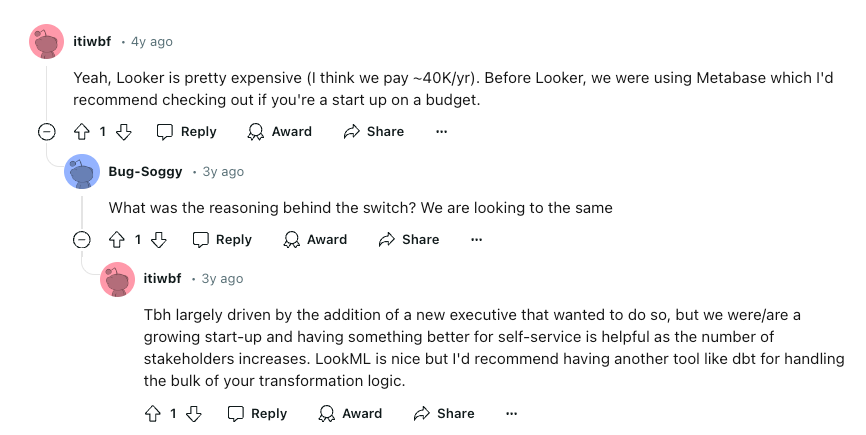
Task: Open more options on itiwbf's last reply
Action: [512, 413]
